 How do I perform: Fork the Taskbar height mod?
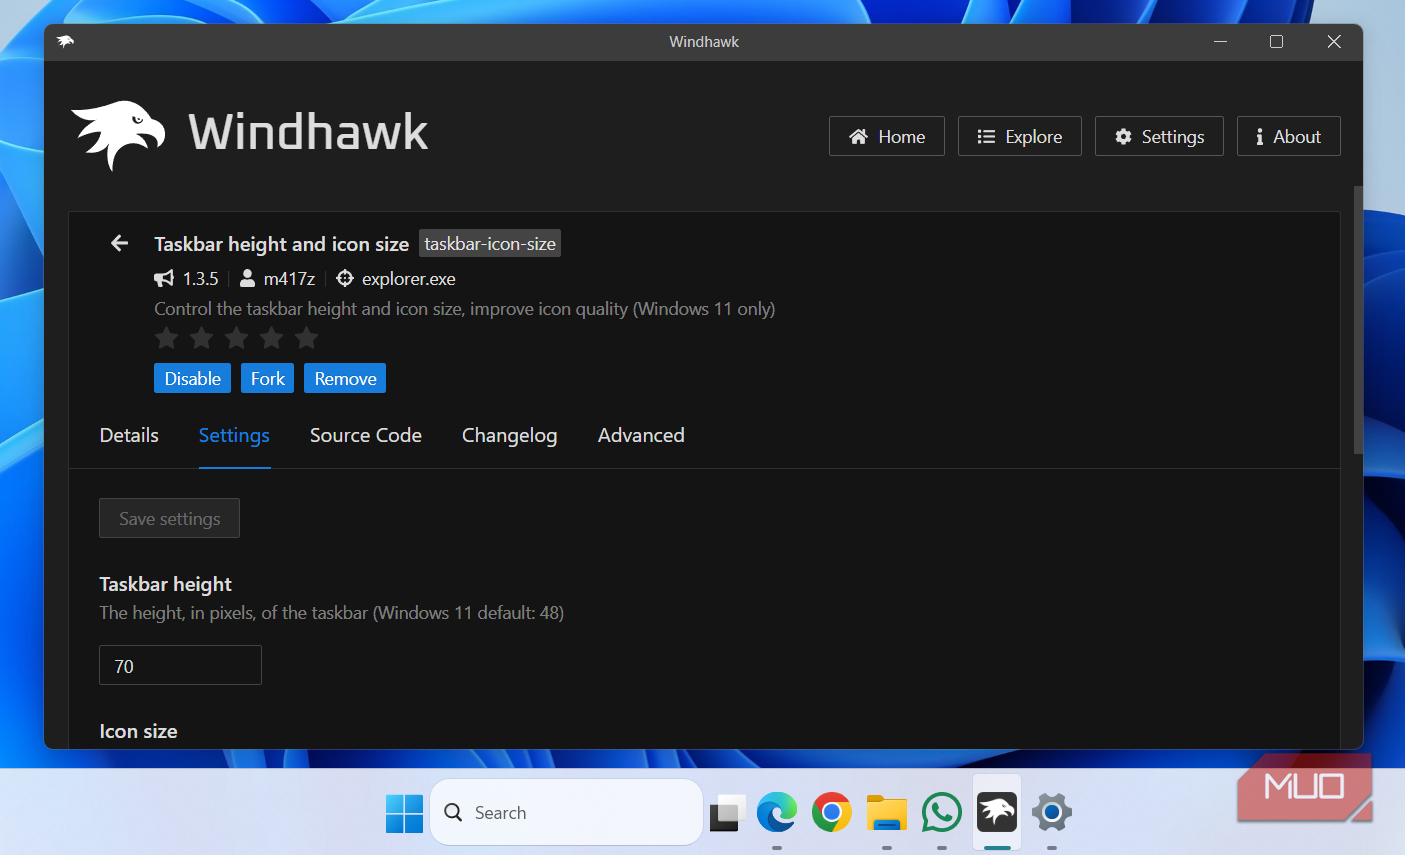click(x=268, y=378)
